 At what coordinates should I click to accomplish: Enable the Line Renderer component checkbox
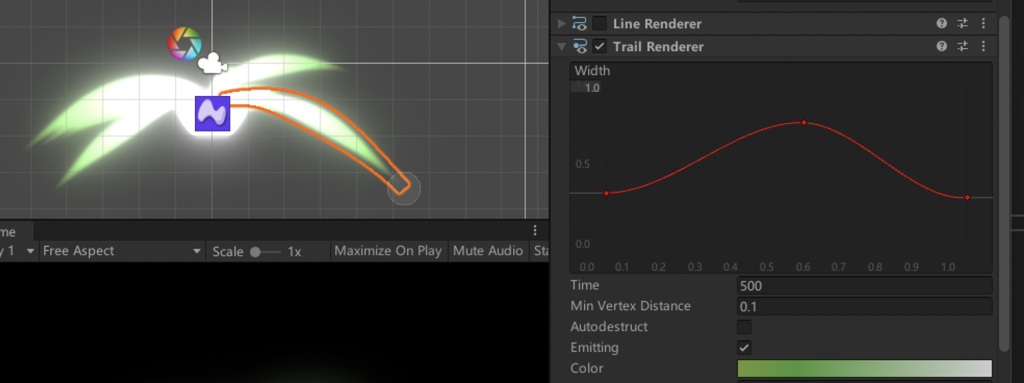click(600, 24)
